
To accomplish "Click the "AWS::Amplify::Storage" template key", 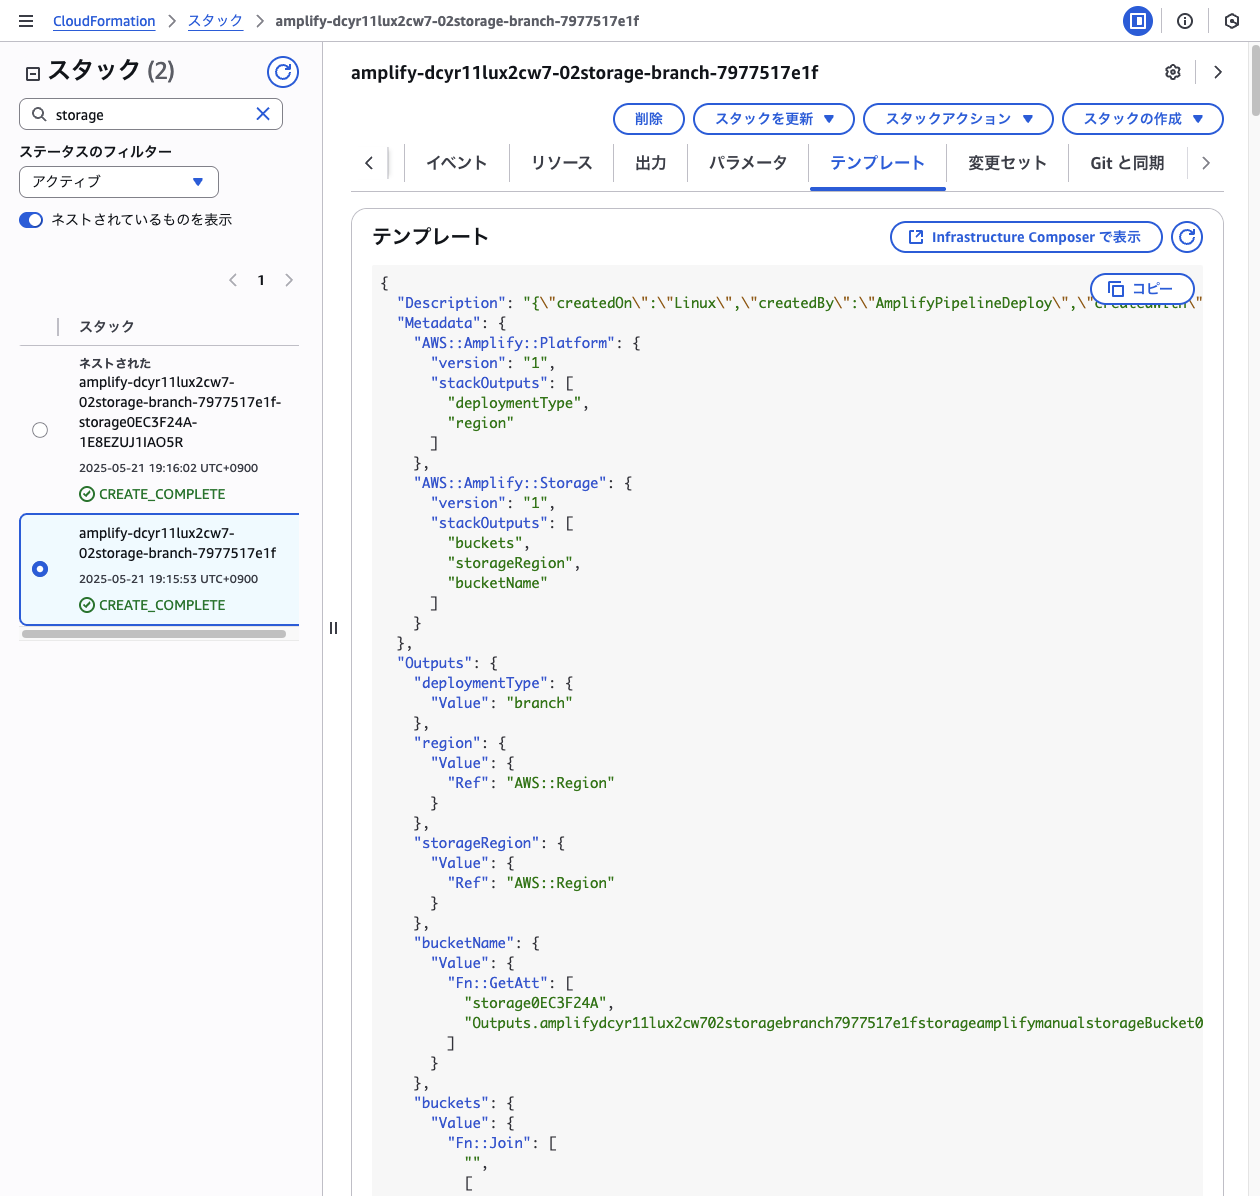I will [x=511, y=483].
